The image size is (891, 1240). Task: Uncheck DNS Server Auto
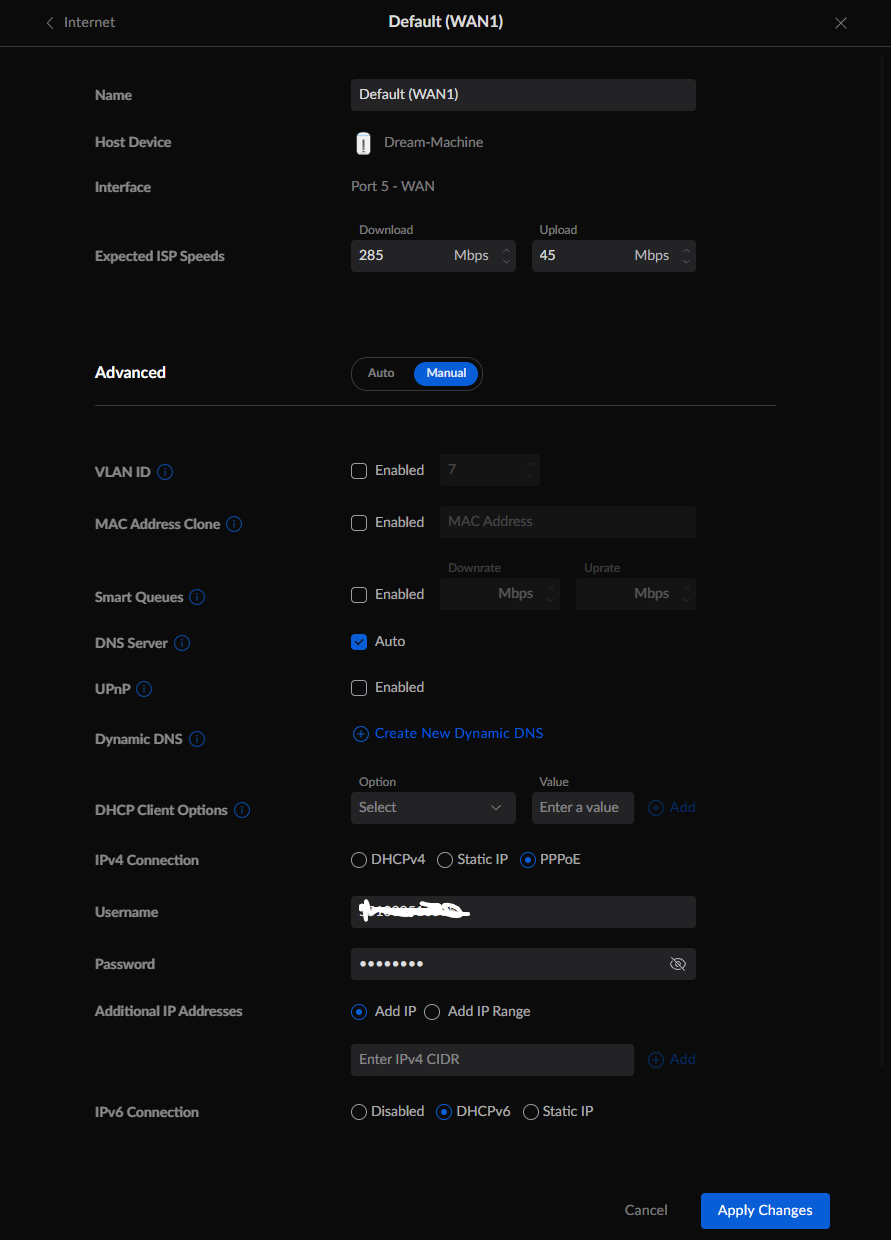(359, 642)
